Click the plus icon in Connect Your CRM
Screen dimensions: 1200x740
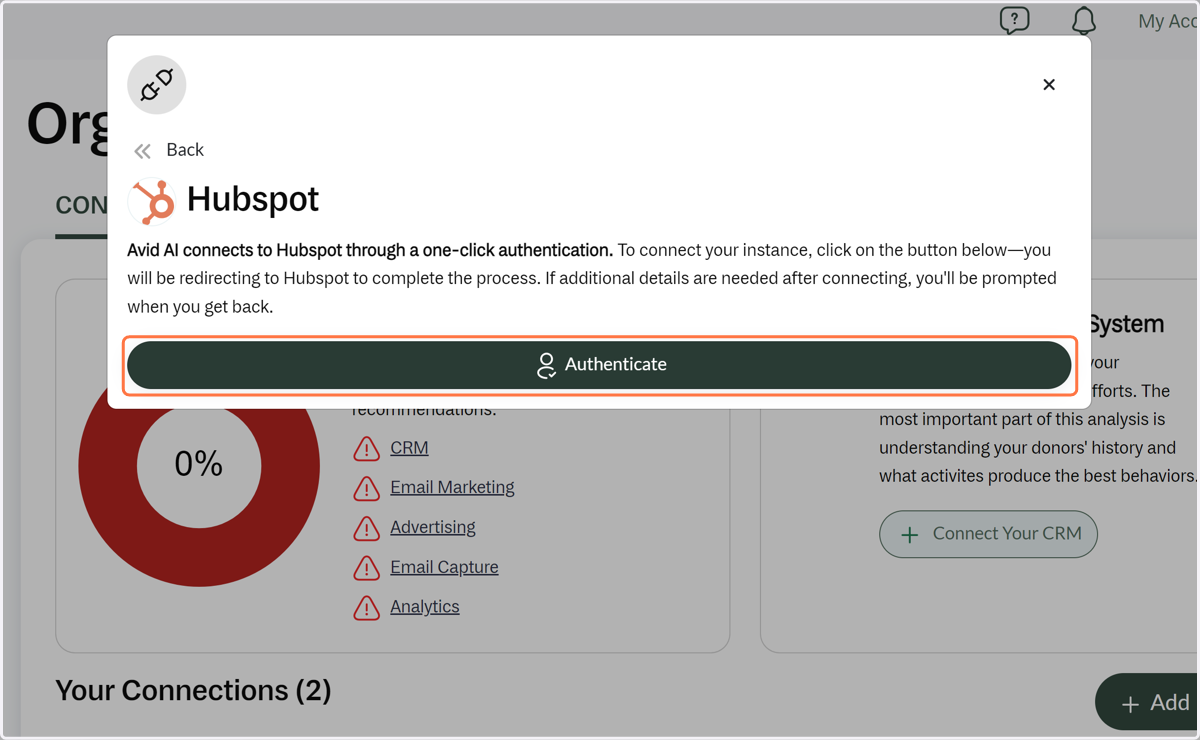[910, 535]
